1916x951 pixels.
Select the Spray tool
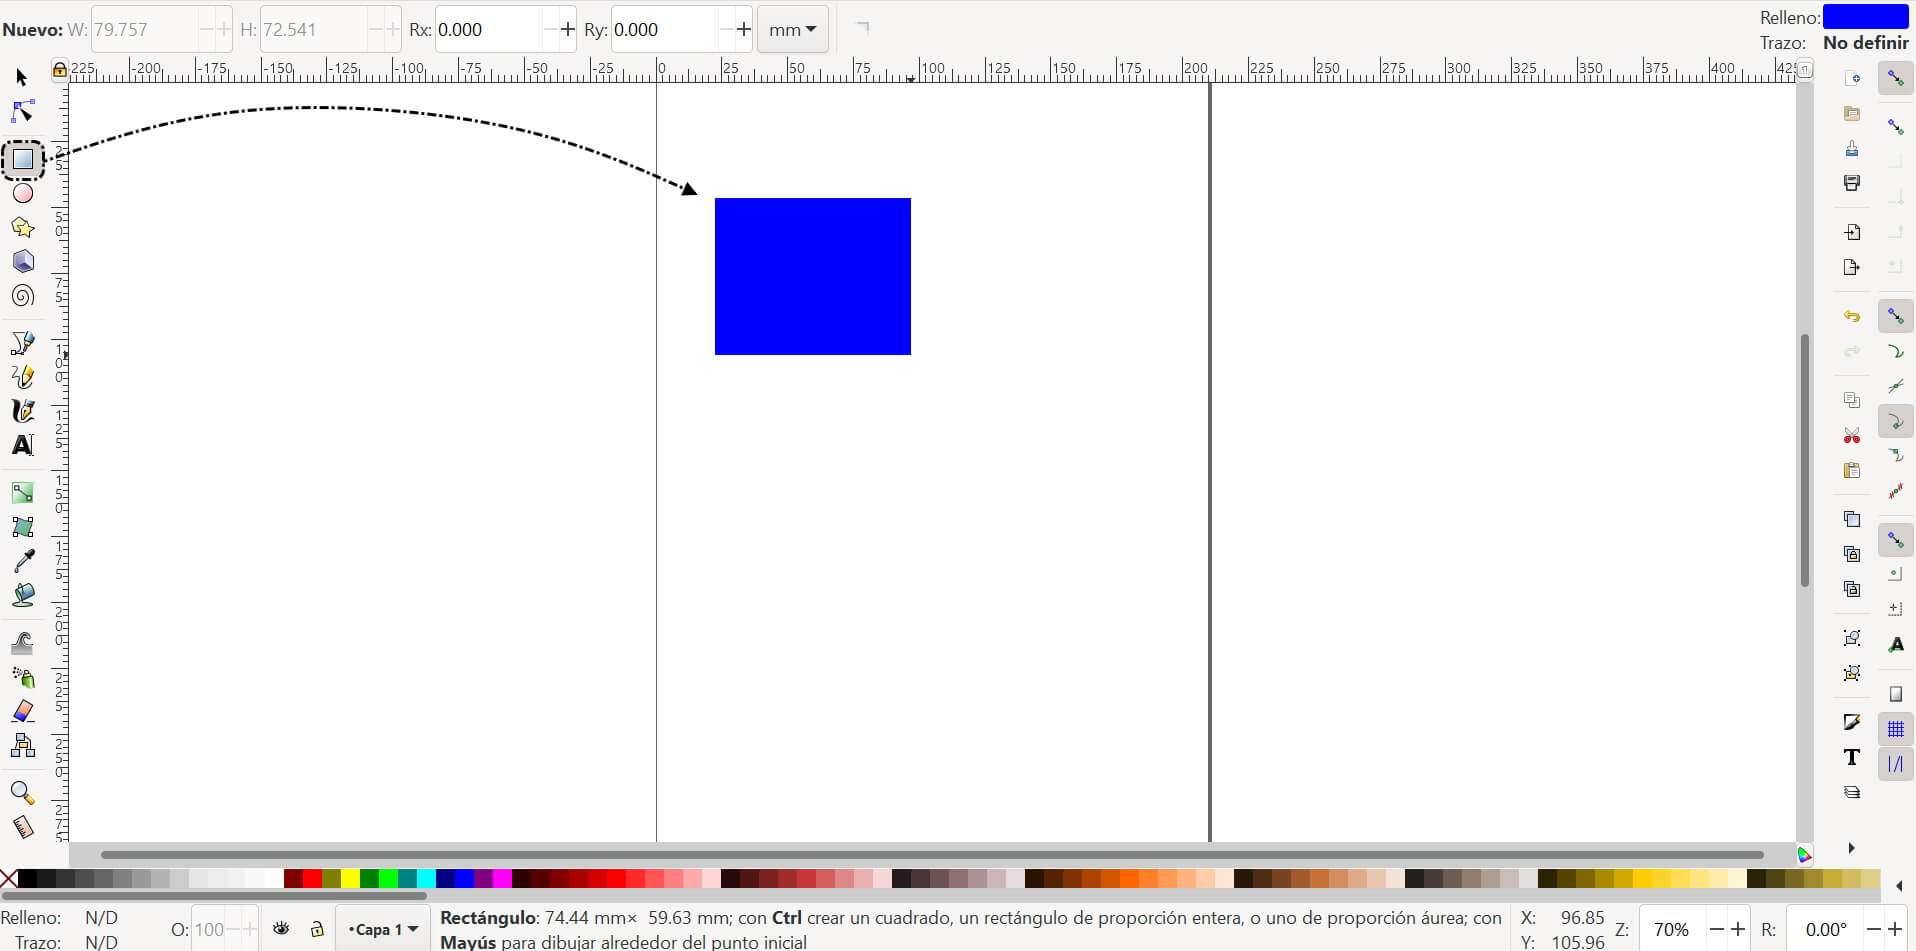tap(22, 677)
